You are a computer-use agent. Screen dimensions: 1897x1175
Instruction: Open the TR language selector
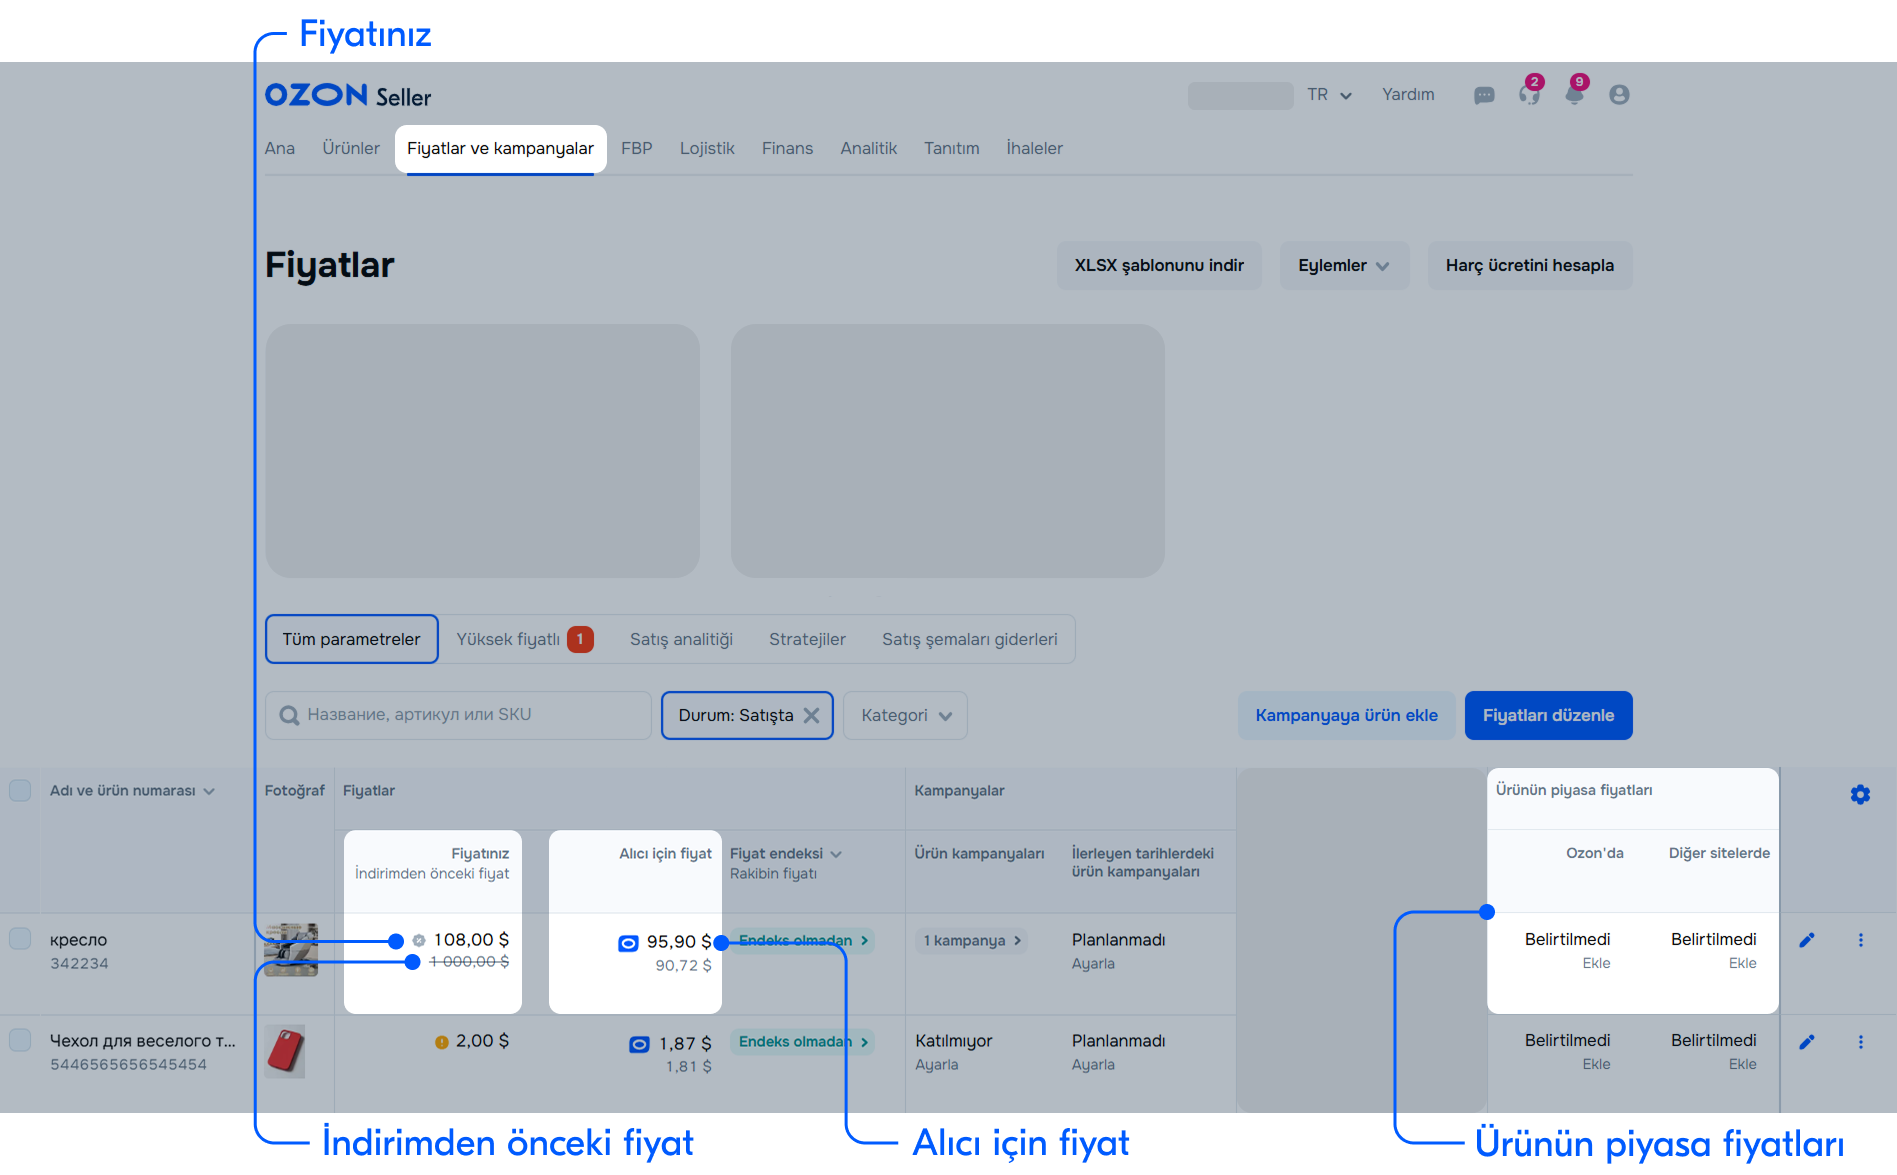click(x=1329, y=95)
